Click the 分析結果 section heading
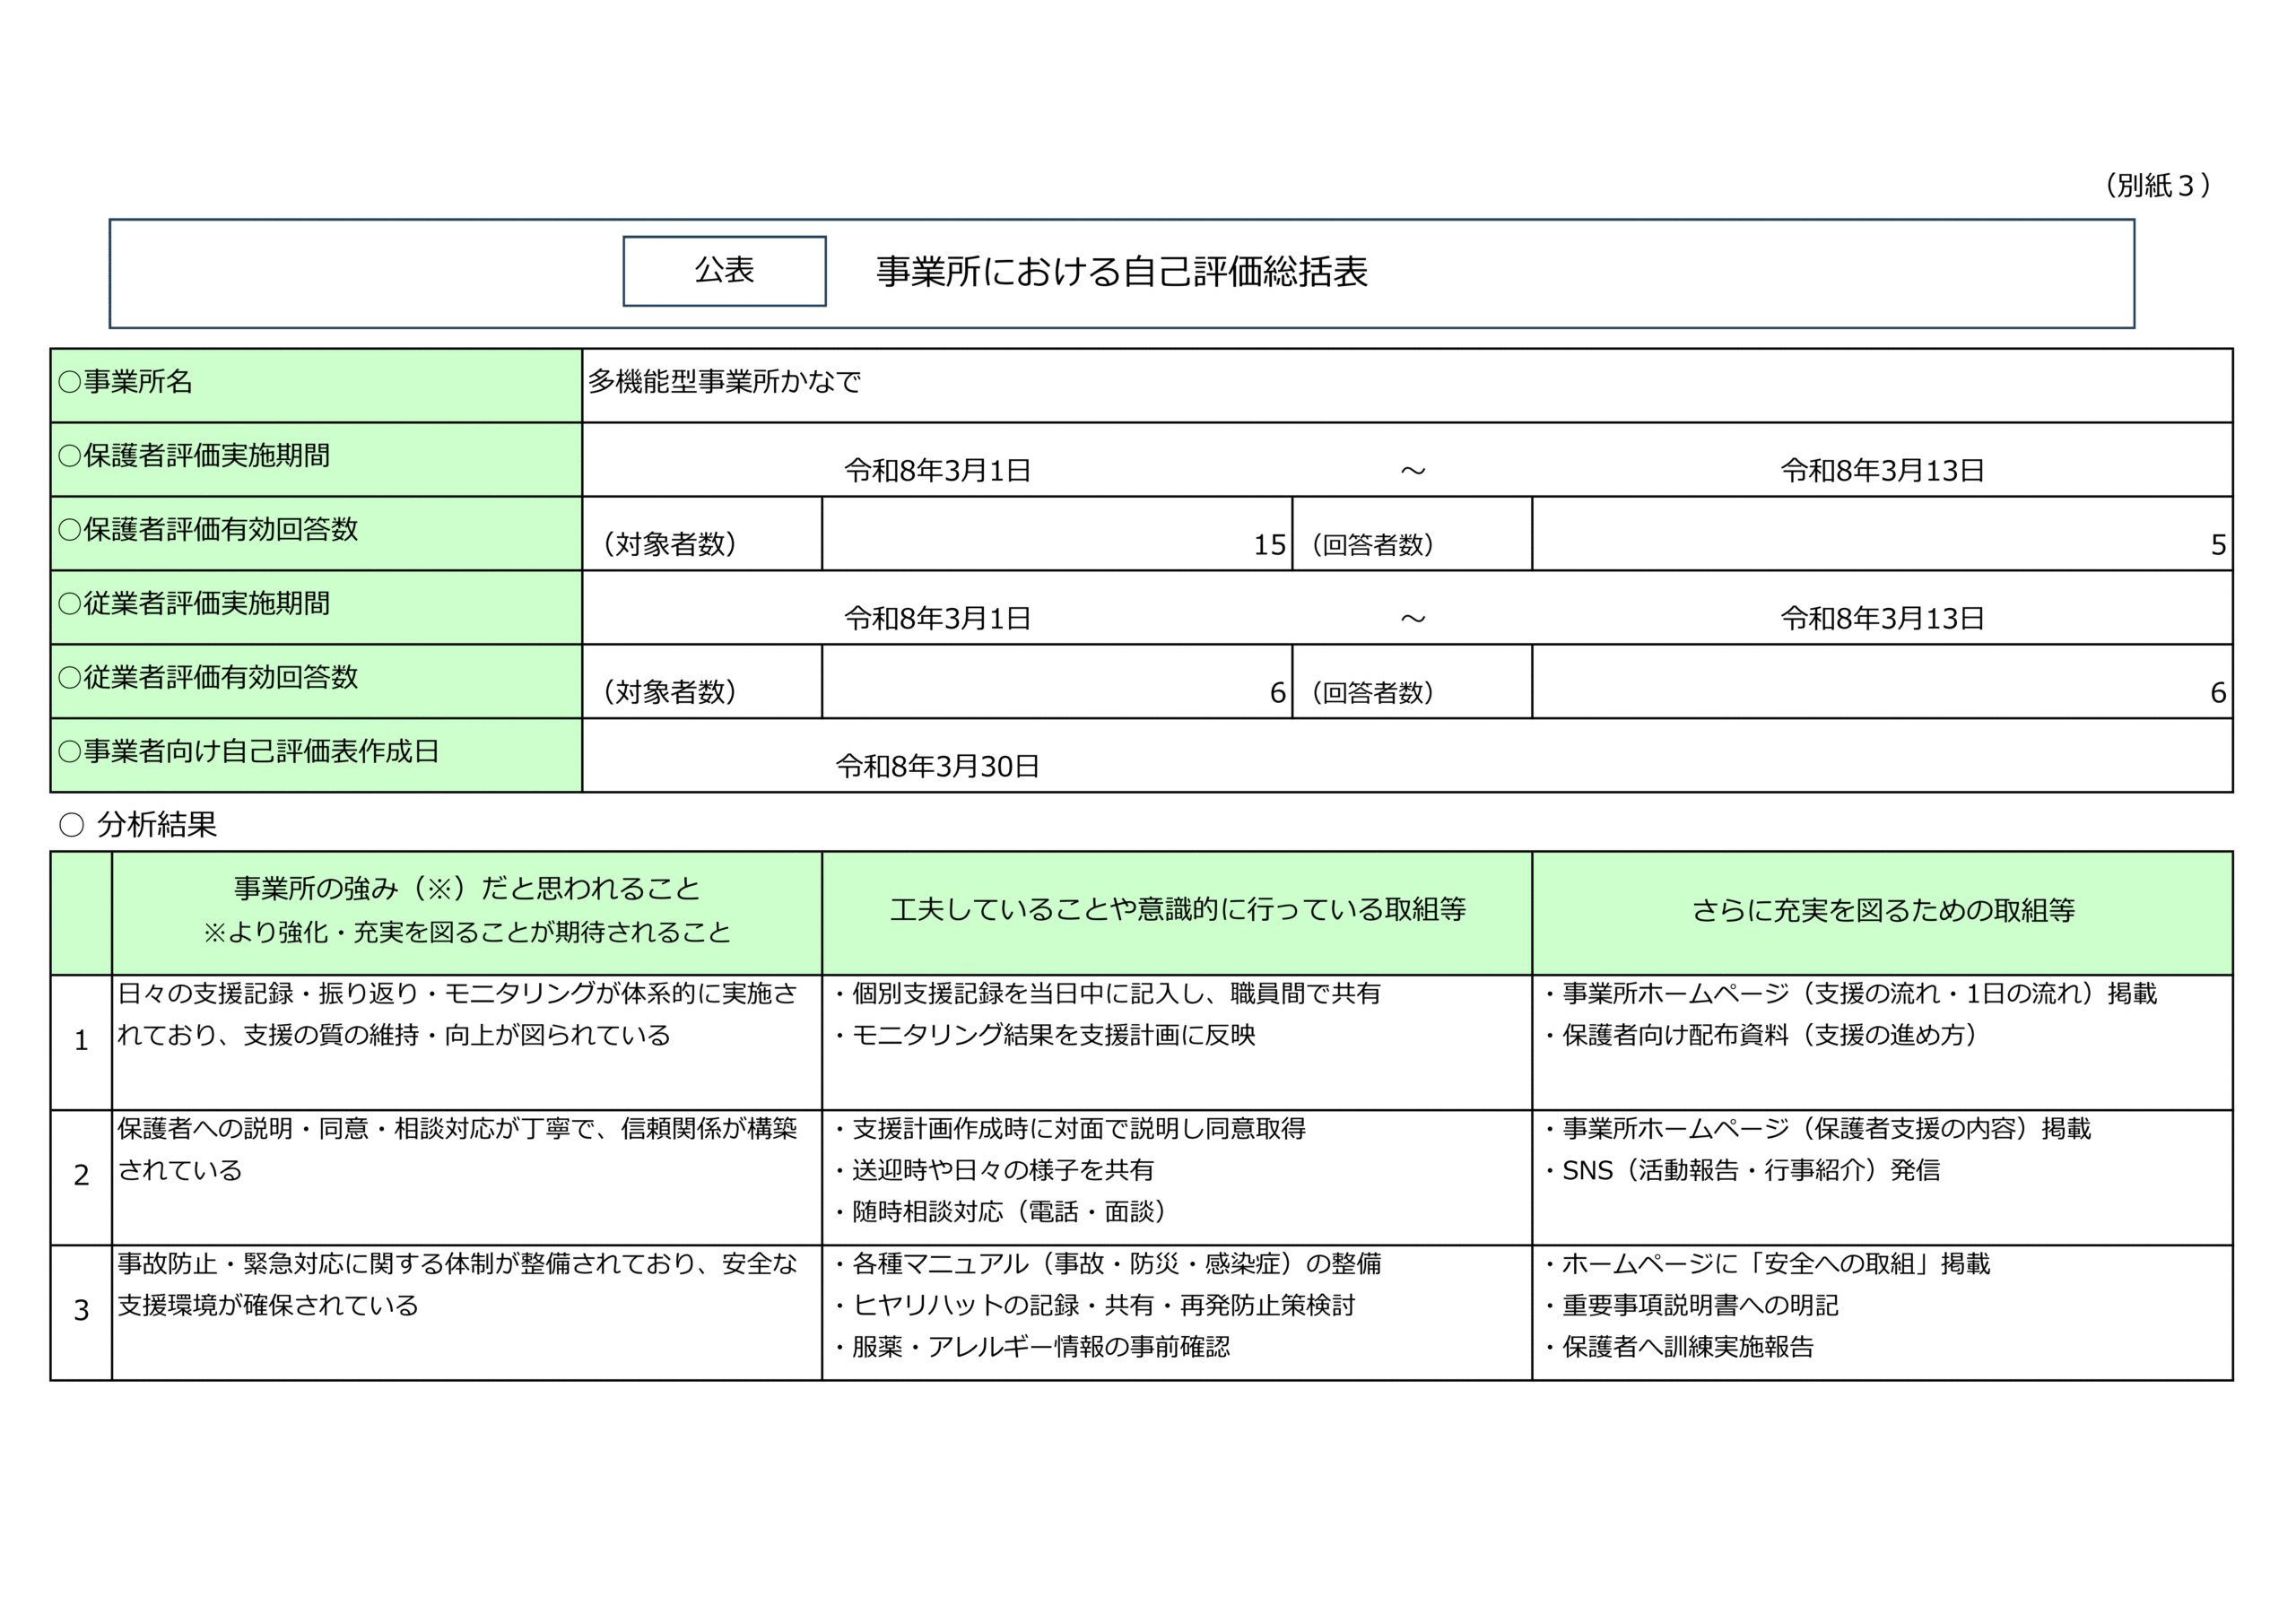The height and width of the screenshot is (1623, 2296). point(156,825)
